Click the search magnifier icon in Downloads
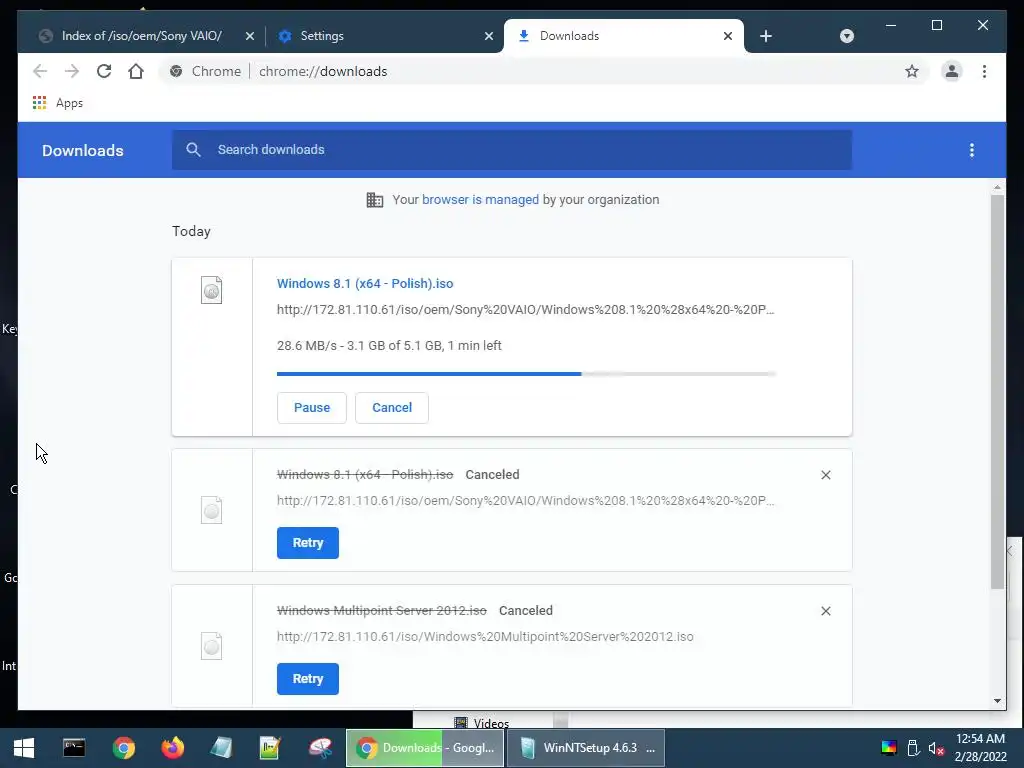1024x768 pixels. [193, 150]
